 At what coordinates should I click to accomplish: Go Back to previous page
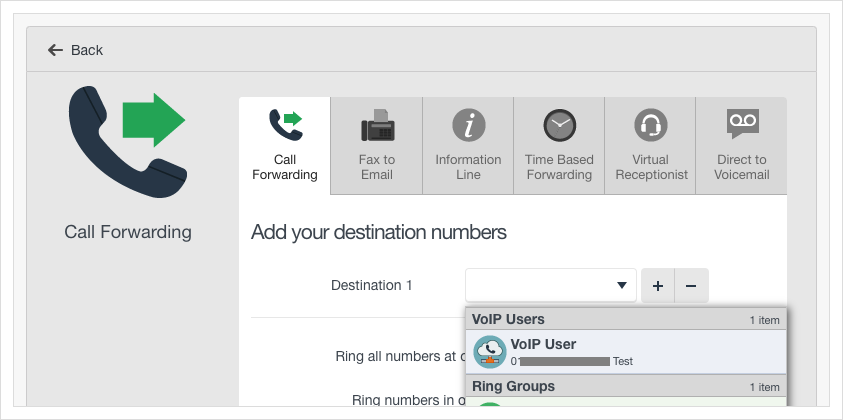(75, 50)
